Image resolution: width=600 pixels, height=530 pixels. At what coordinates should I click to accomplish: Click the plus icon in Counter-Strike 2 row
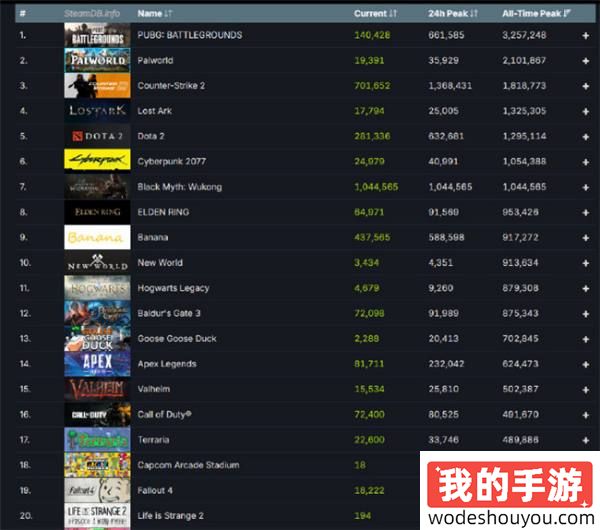(585, 86)
